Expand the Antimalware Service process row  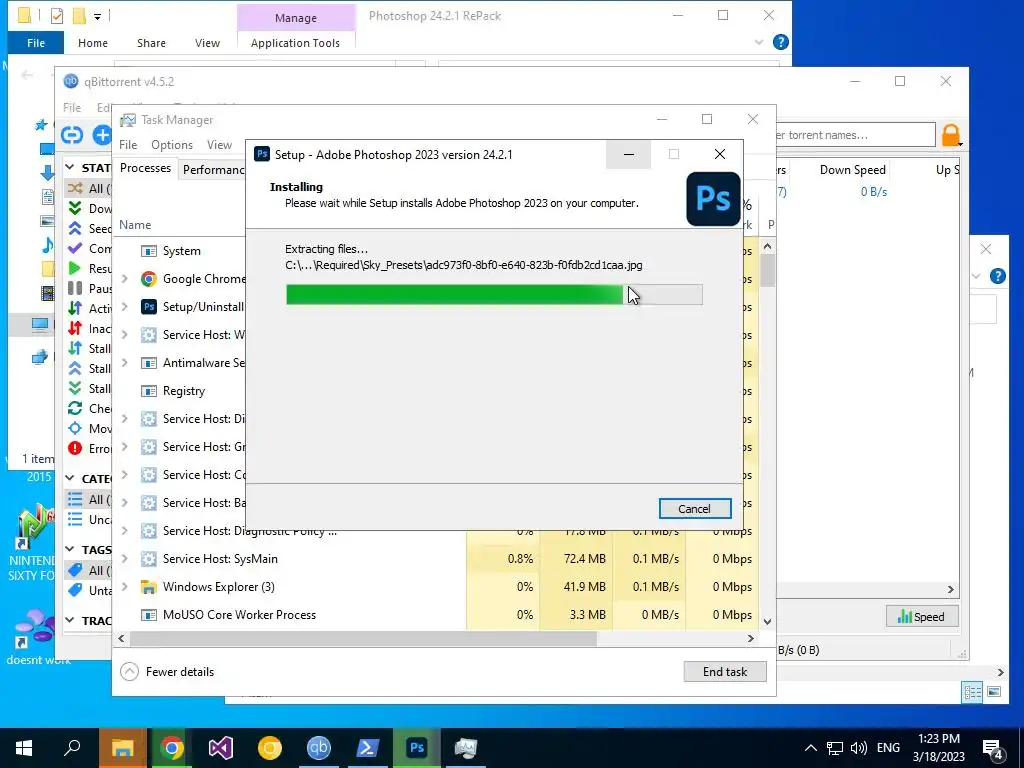coord(125,363)
